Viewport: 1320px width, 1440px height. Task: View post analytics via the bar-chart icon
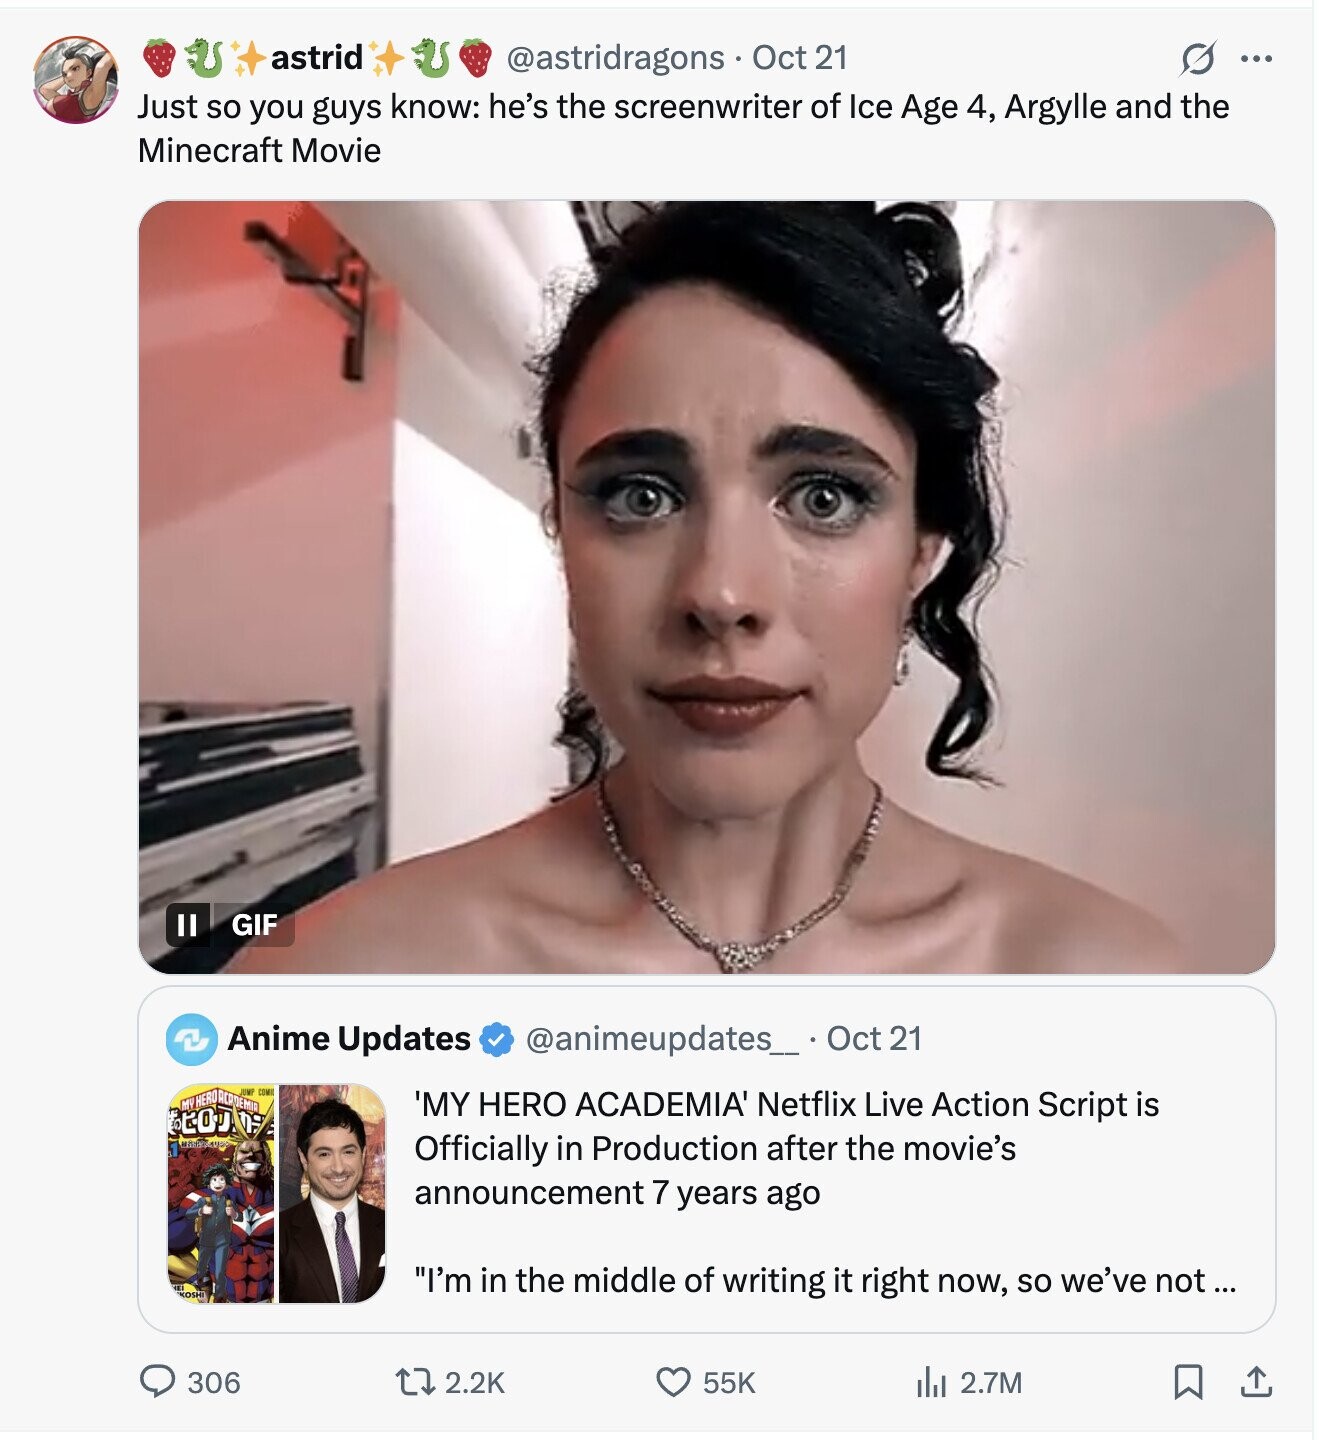tap(930, 1382)
